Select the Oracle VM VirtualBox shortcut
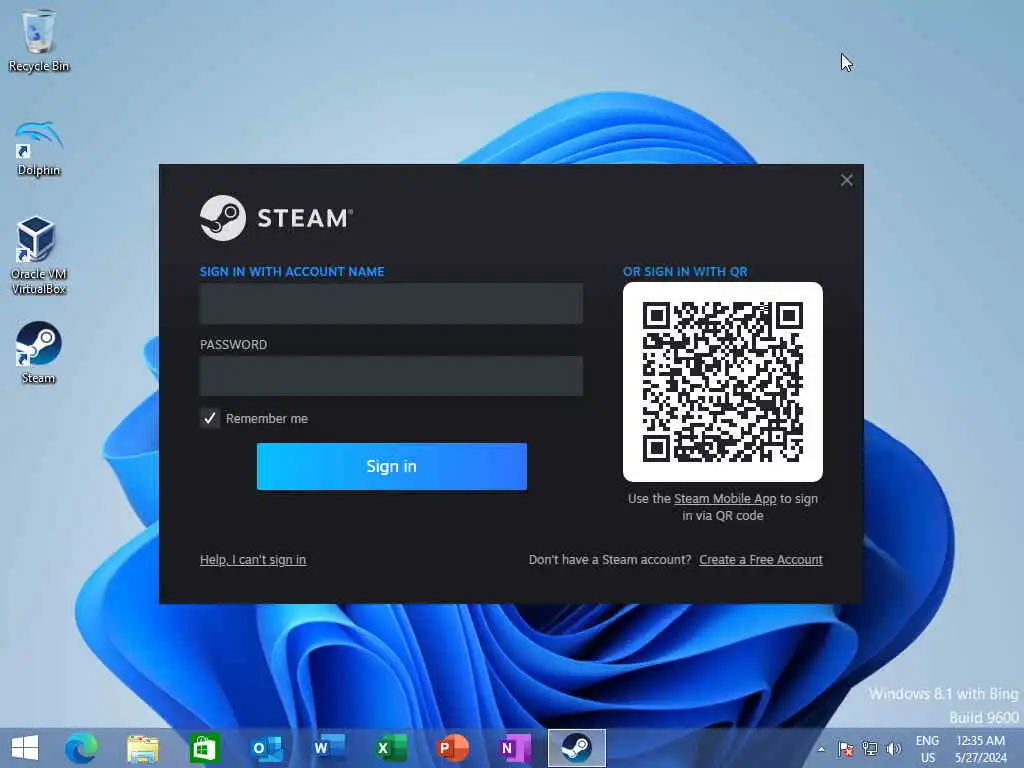 point(39,256)
